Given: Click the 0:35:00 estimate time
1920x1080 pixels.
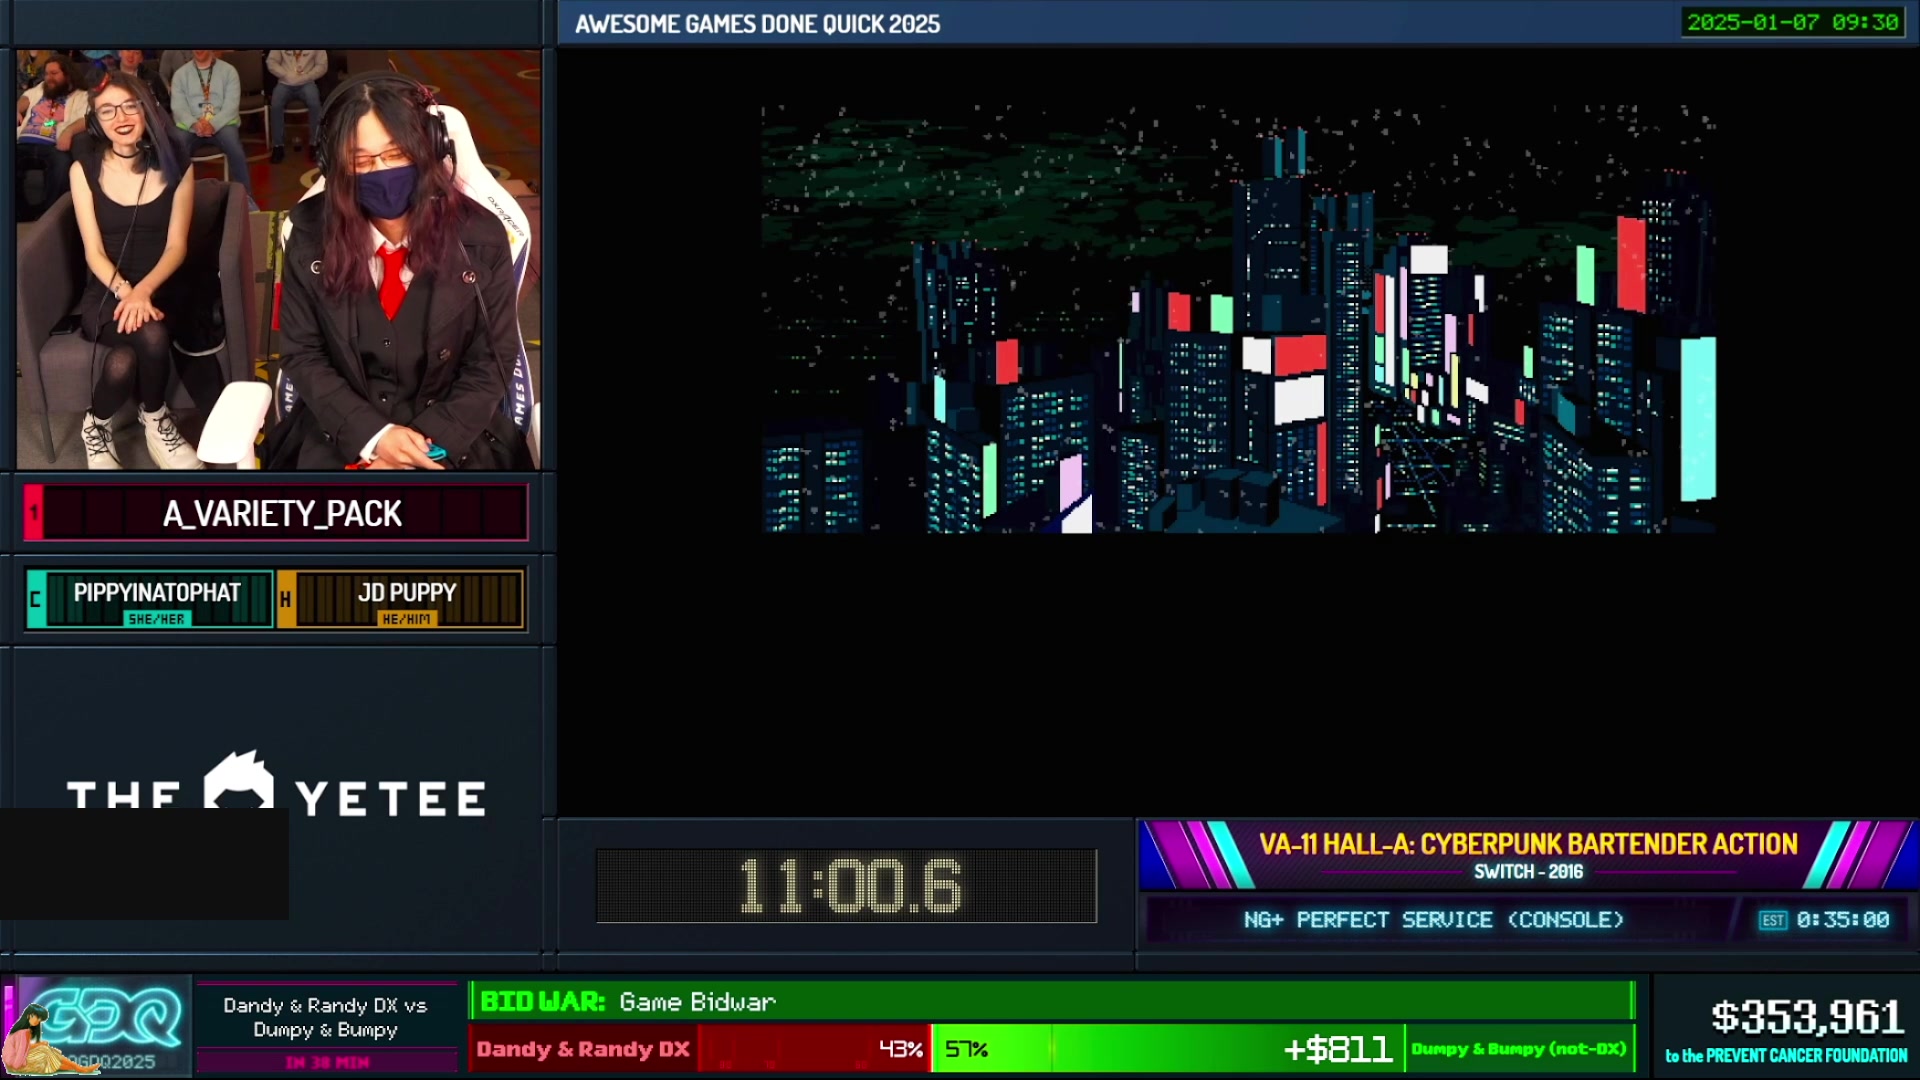Looking at the screenshot, I should (1843, 920).
